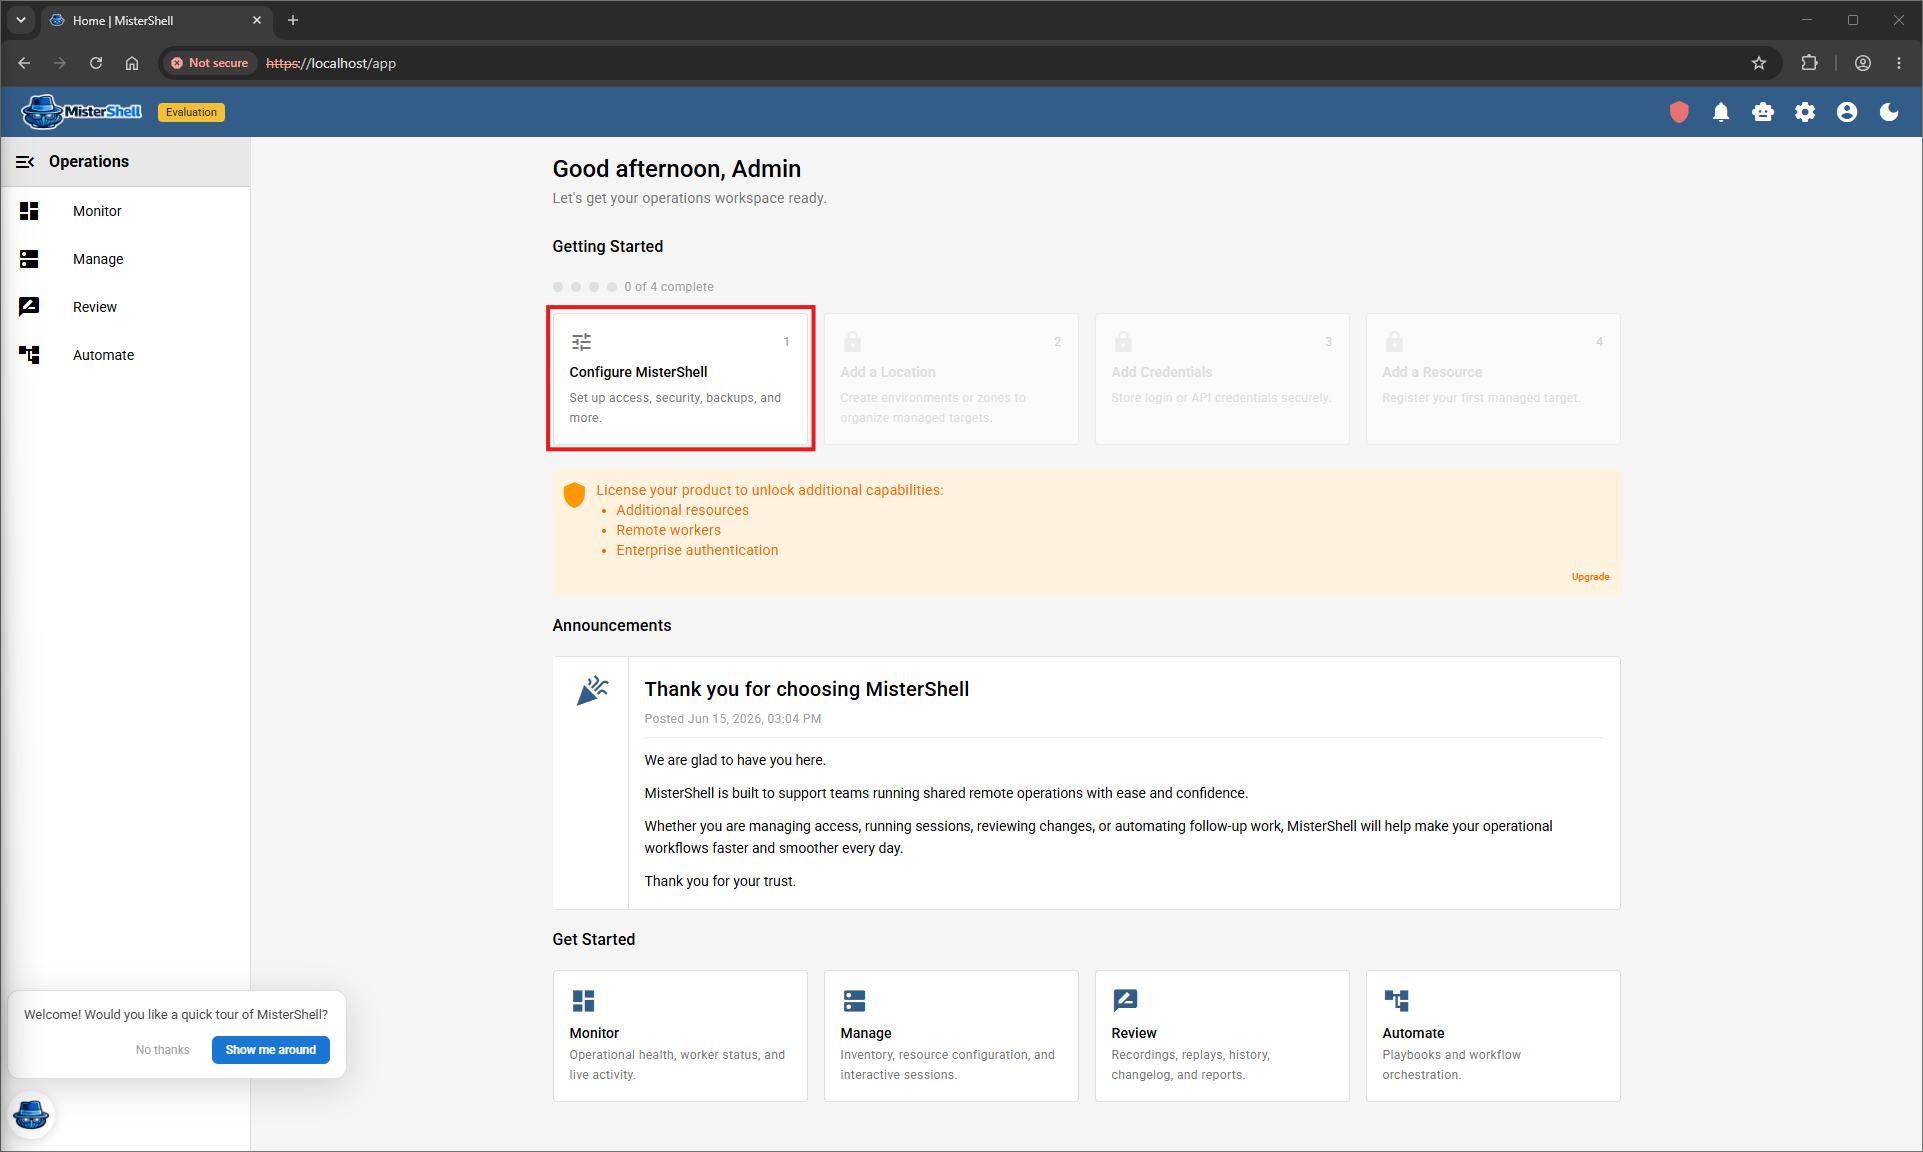Open the settings gear in header

pyautogui.click(x=1805, y=112)
